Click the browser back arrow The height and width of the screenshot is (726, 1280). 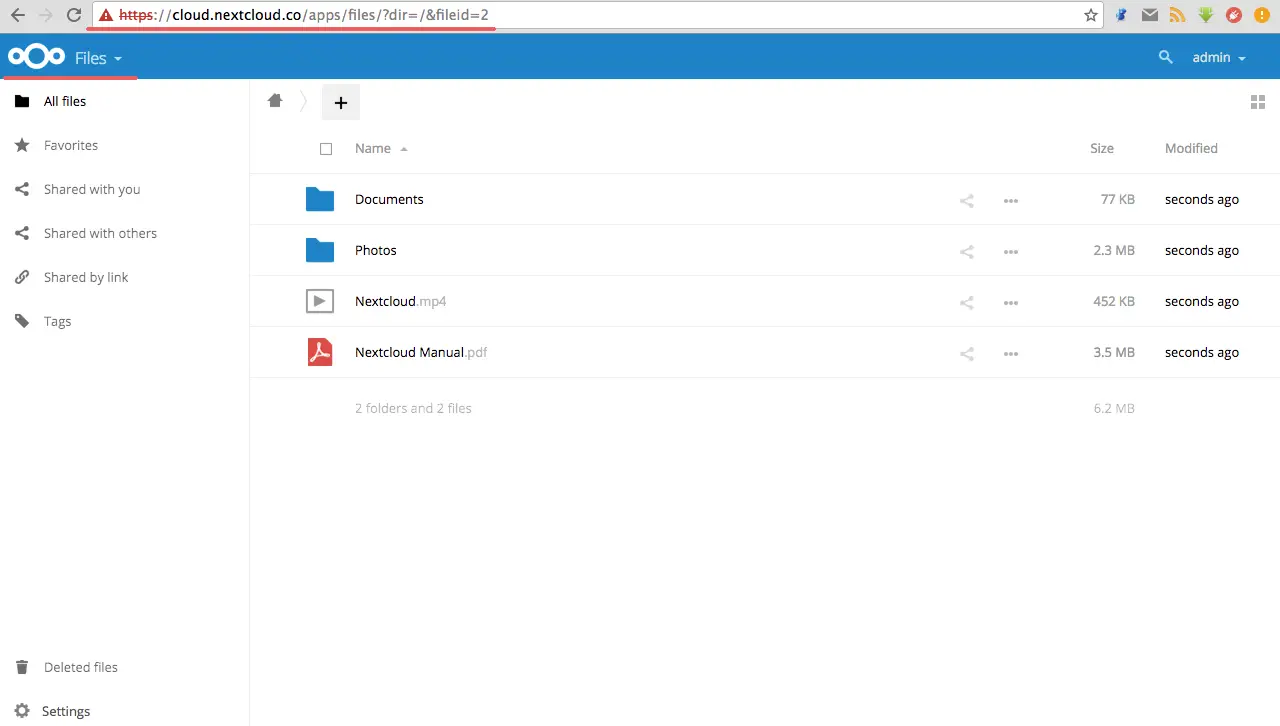click(x=17, y=15)
